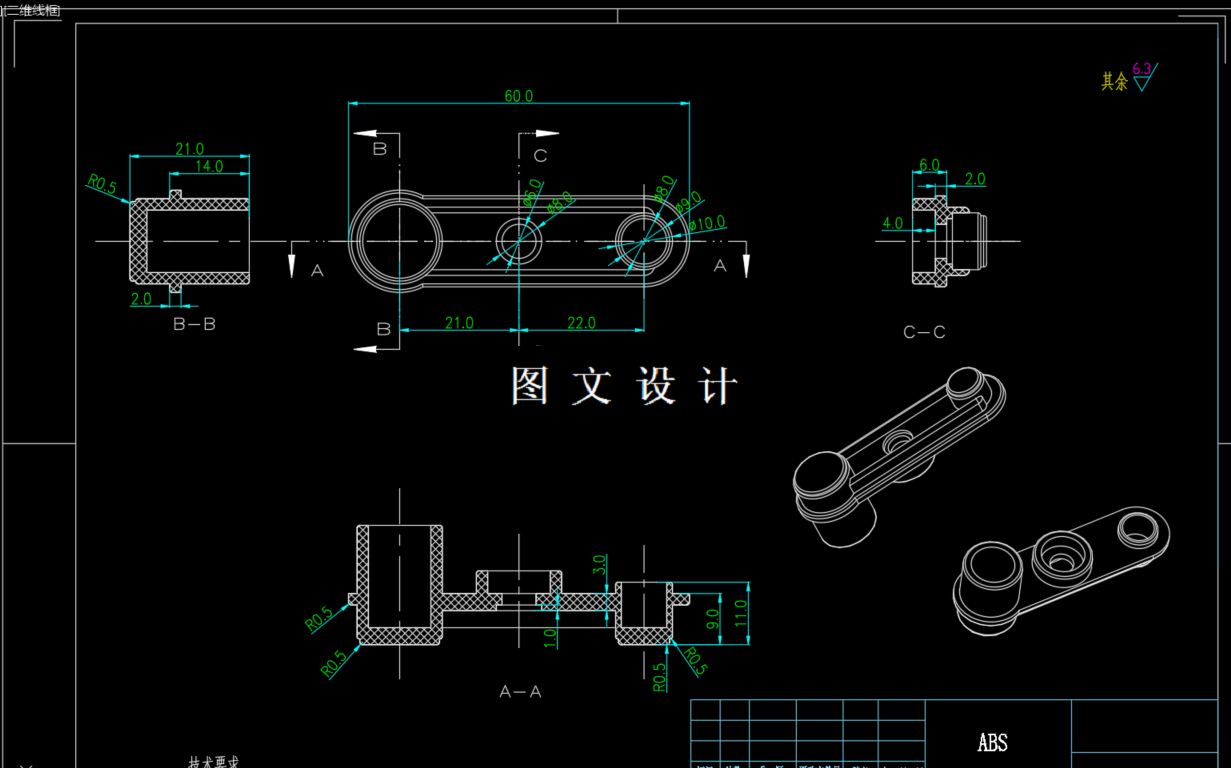Select the ø9.0 diameter dimension label
1231x768 pixels.
coord(688,203)
